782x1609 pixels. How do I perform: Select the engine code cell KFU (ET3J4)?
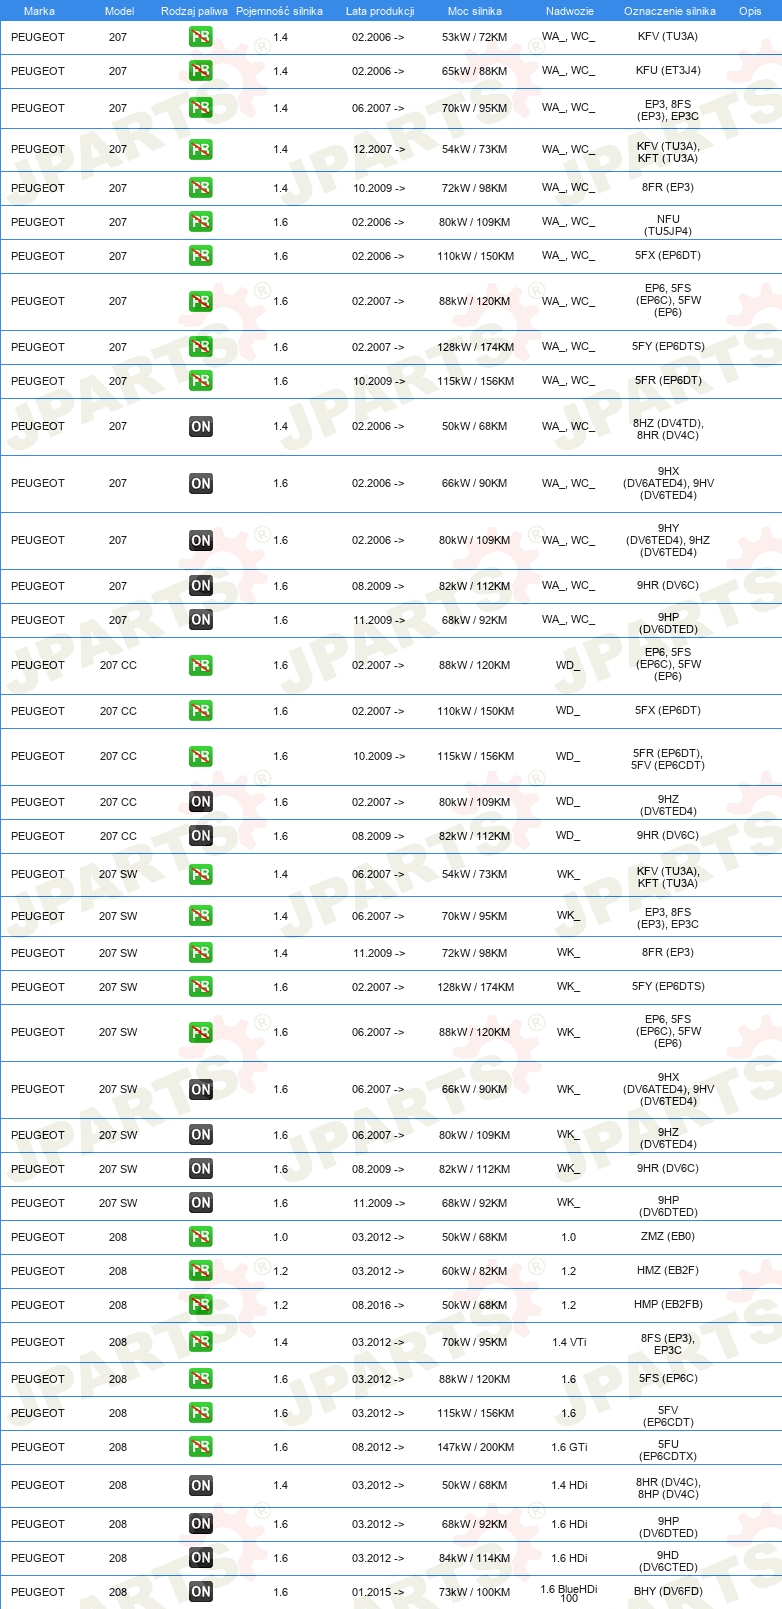pos(668,71)
